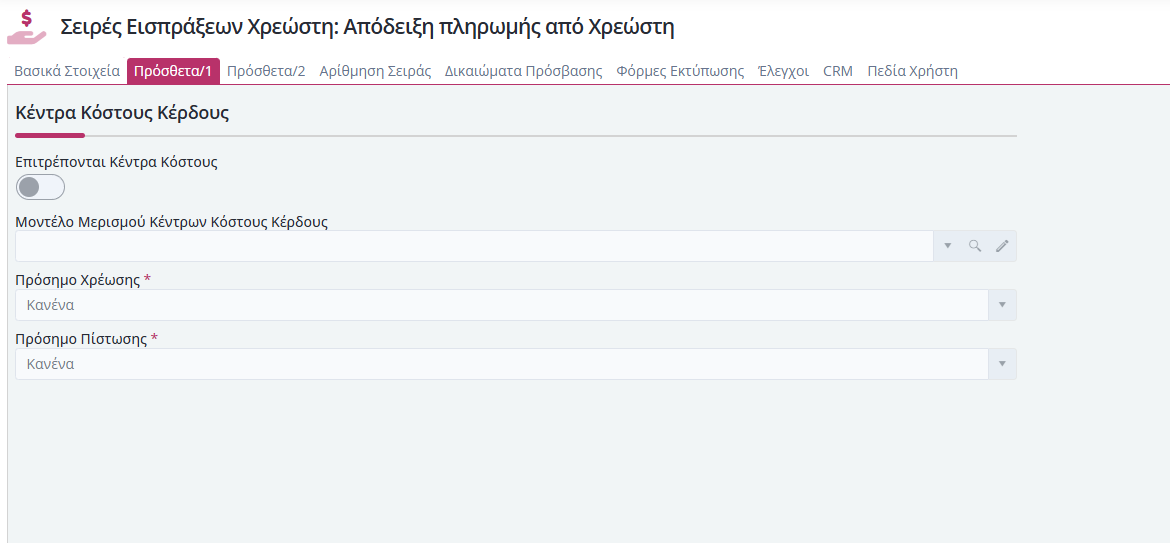Image resolution: width=1170 pixels, height=543 pixels.
Task: Click the pencil edit icon in Μοντέλο Μερισμού
Action: click(1002, 246)
